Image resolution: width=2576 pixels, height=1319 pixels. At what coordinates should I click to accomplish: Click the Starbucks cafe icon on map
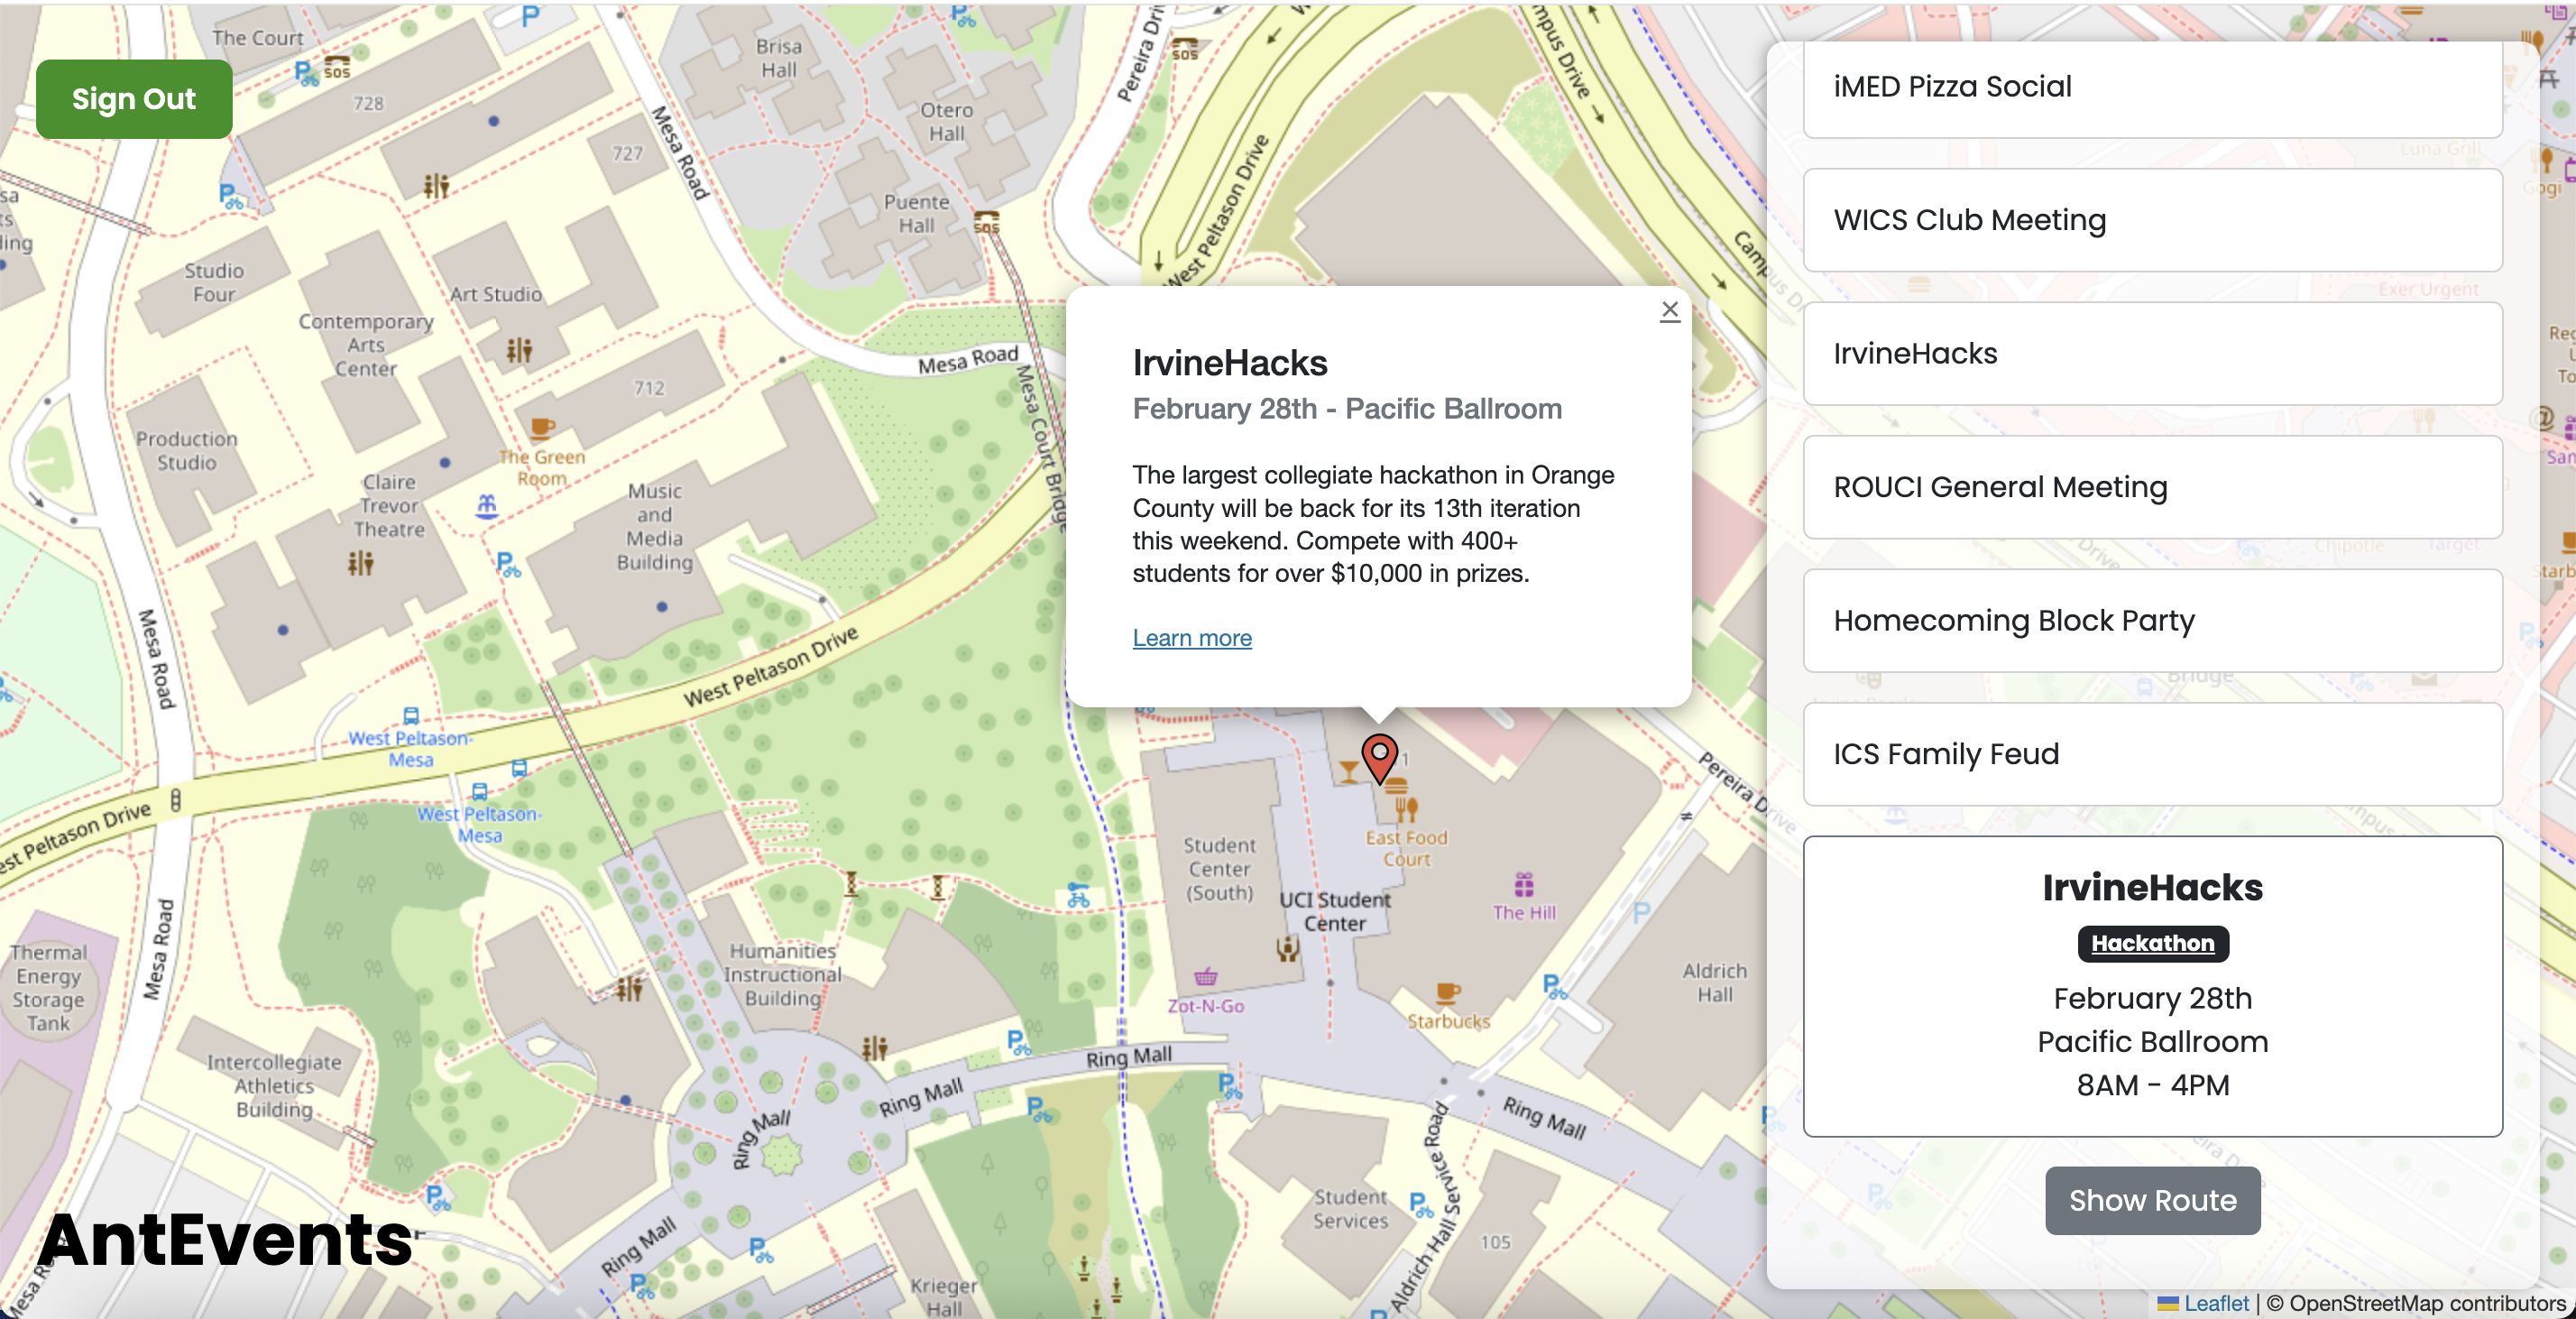click(x=1446, y=992)
